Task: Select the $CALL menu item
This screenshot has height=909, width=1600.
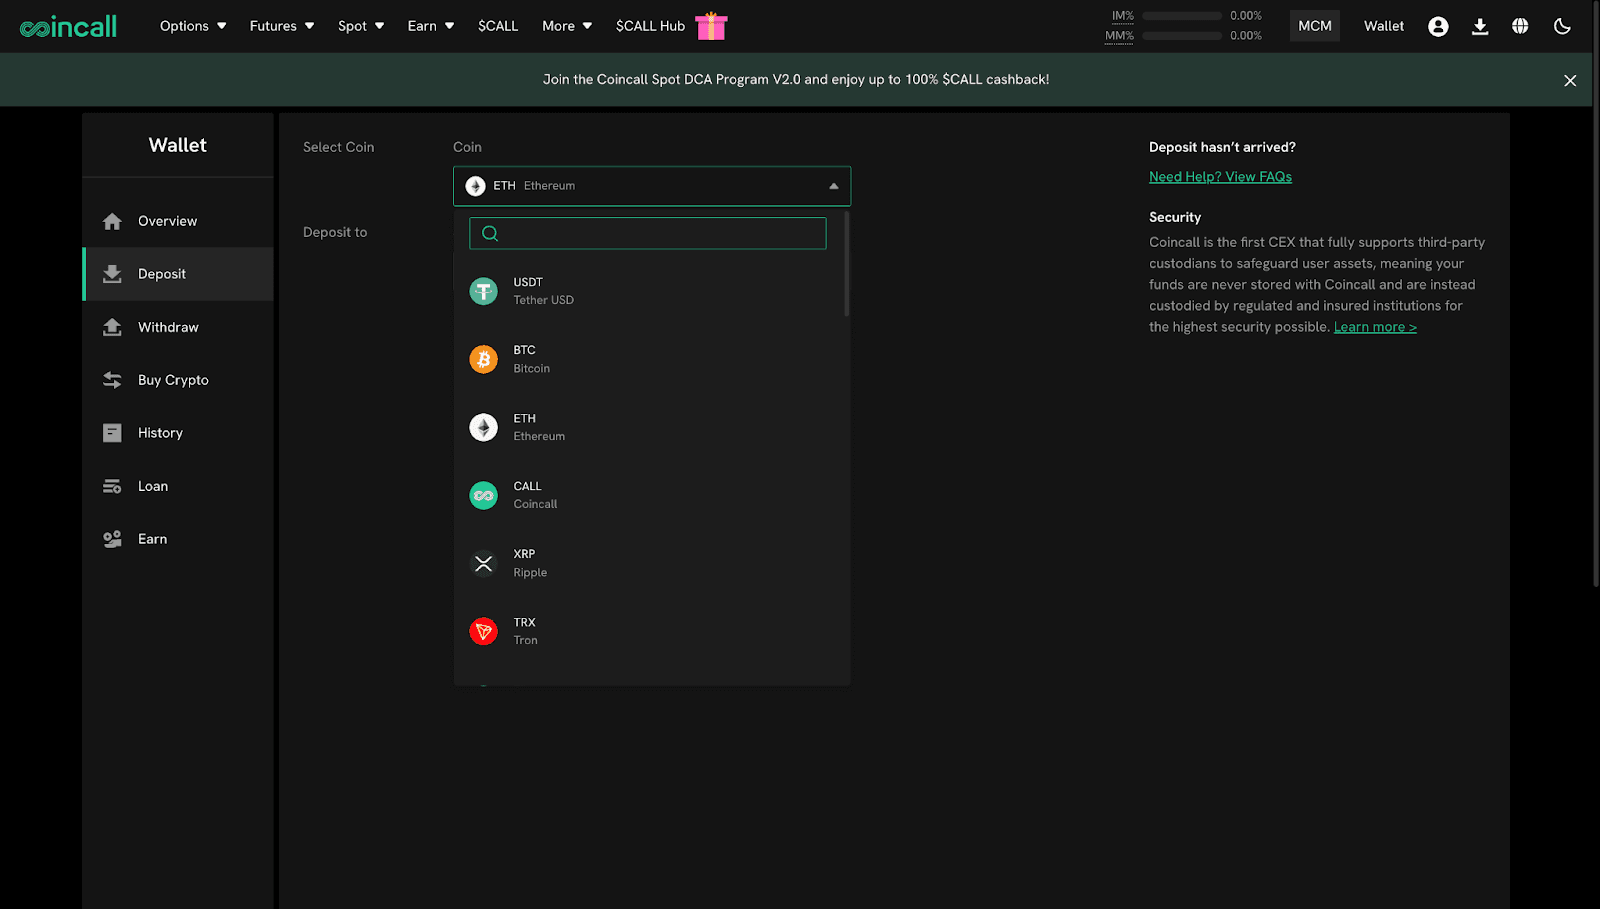Action: tap(498, 26)
